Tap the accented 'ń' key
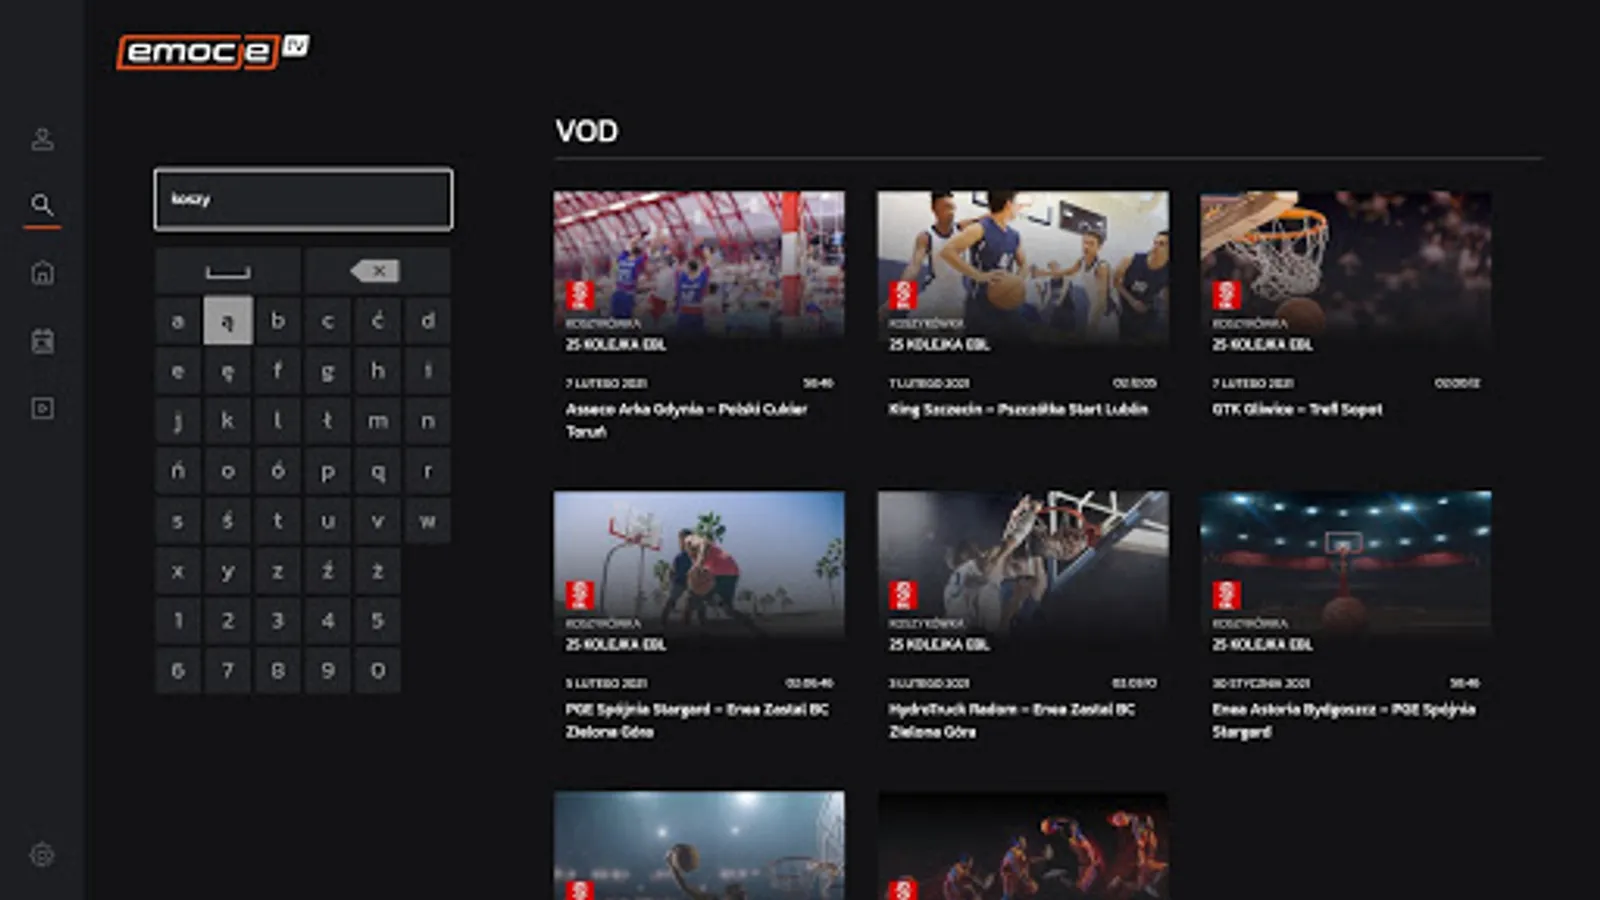The width and height of the screenshot is (1600, 900). [178, 471]
